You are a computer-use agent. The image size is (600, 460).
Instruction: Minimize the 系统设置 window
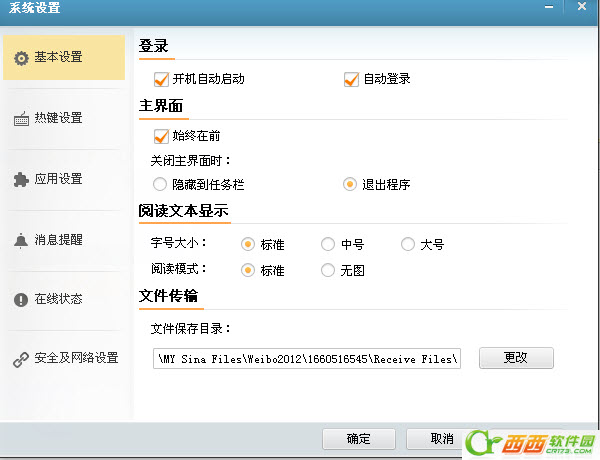point(549,7)
